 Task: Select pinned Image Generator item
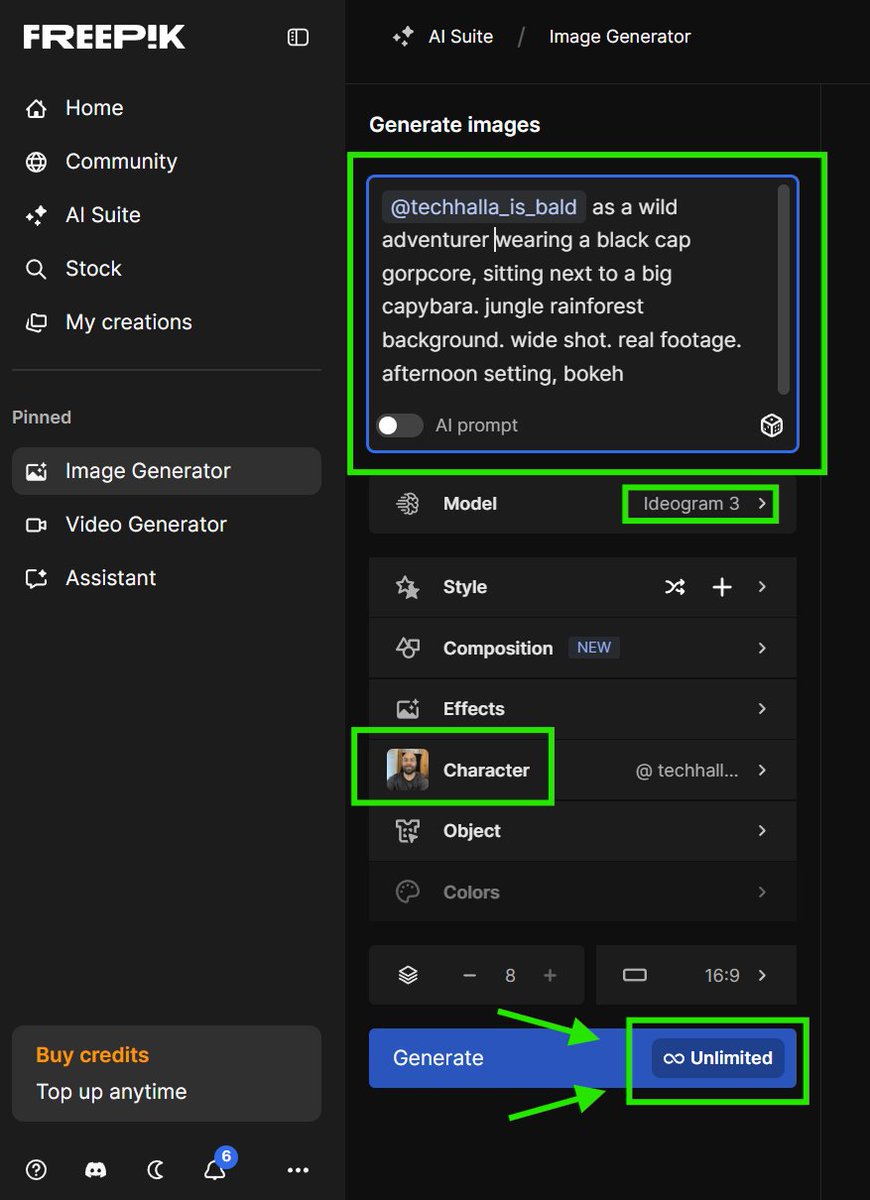166,471
